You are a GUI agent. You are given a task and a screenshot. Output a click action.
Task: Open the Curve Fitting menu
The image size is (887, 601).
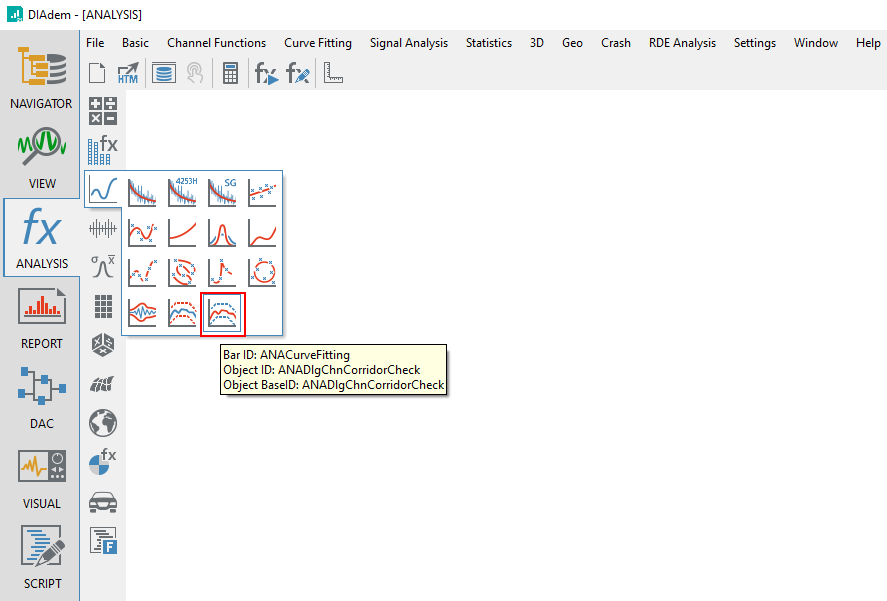point(317,43)
